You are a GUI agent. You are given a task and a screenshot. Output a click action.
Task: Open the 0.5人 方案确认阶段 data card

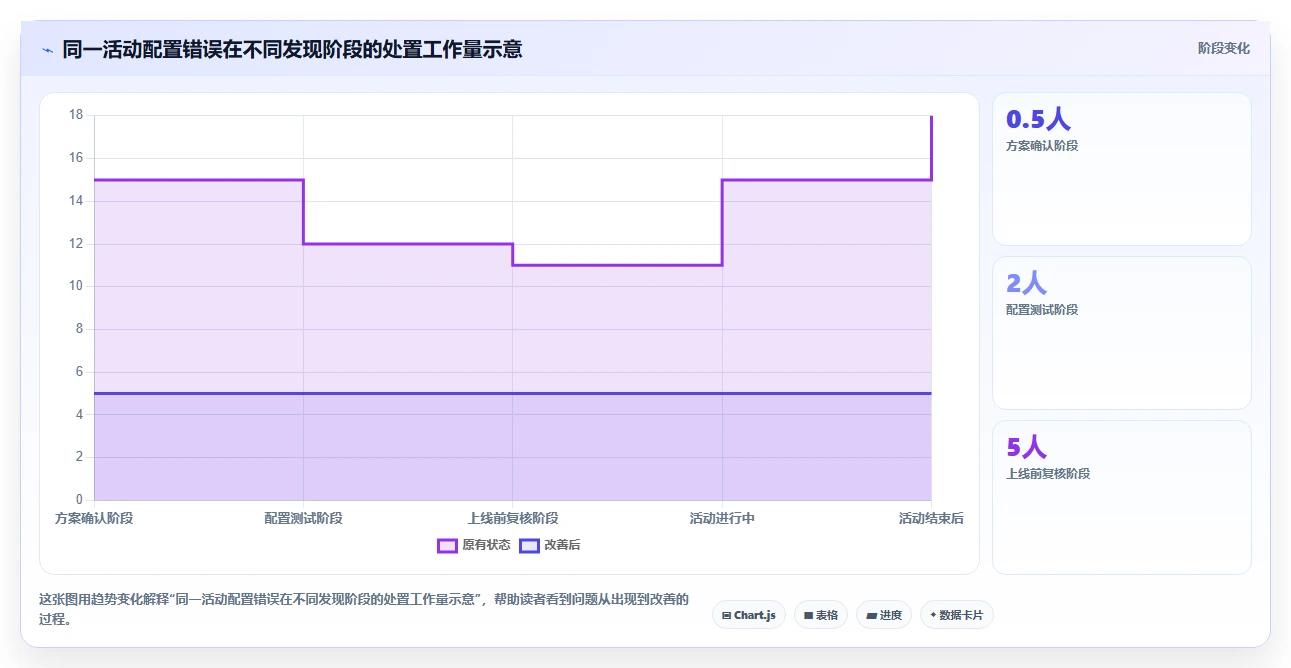tap(1121, 169)
